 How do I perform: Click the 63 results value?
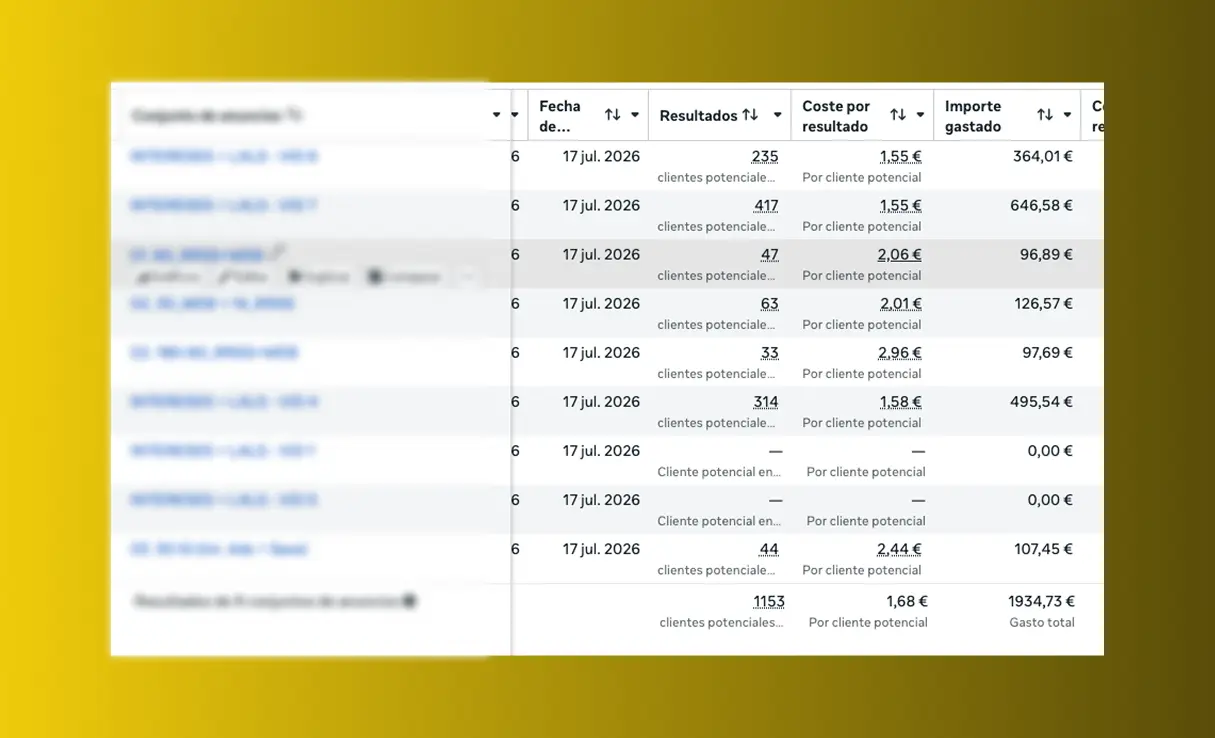click(770, 304)
